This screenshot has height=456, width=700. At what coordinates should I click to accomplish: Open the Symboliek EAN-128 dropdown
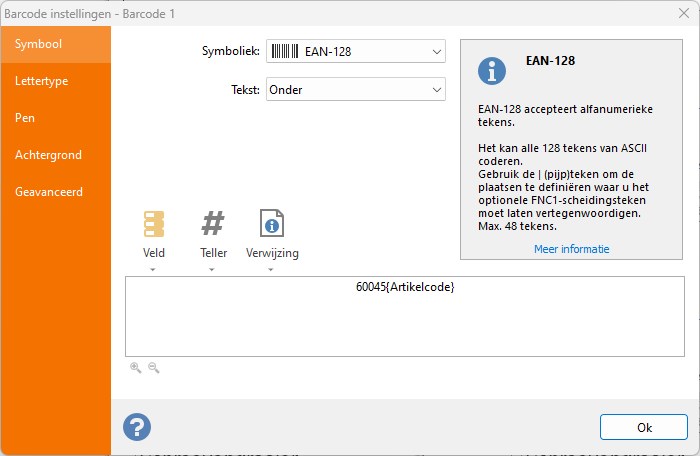click(356, 51)
